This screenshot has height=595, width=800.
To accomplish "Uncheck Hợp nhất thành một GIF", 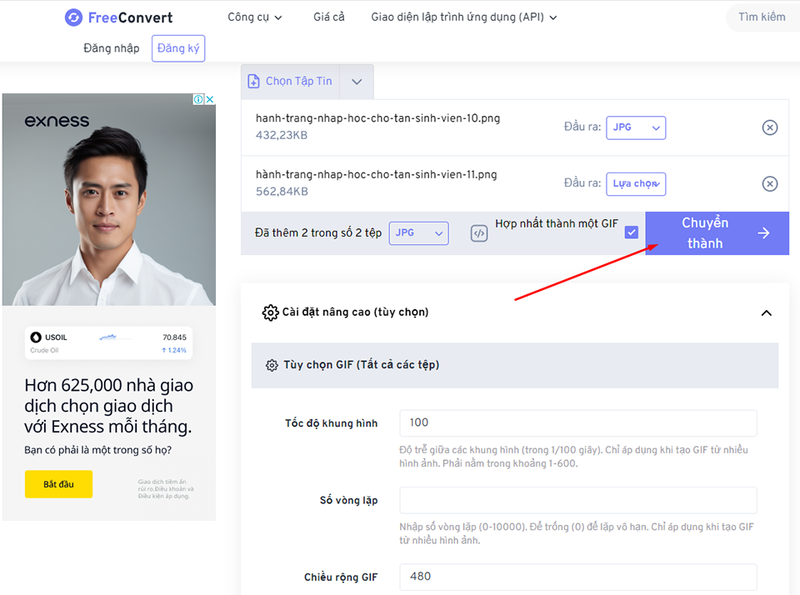I will coord(633,231).
